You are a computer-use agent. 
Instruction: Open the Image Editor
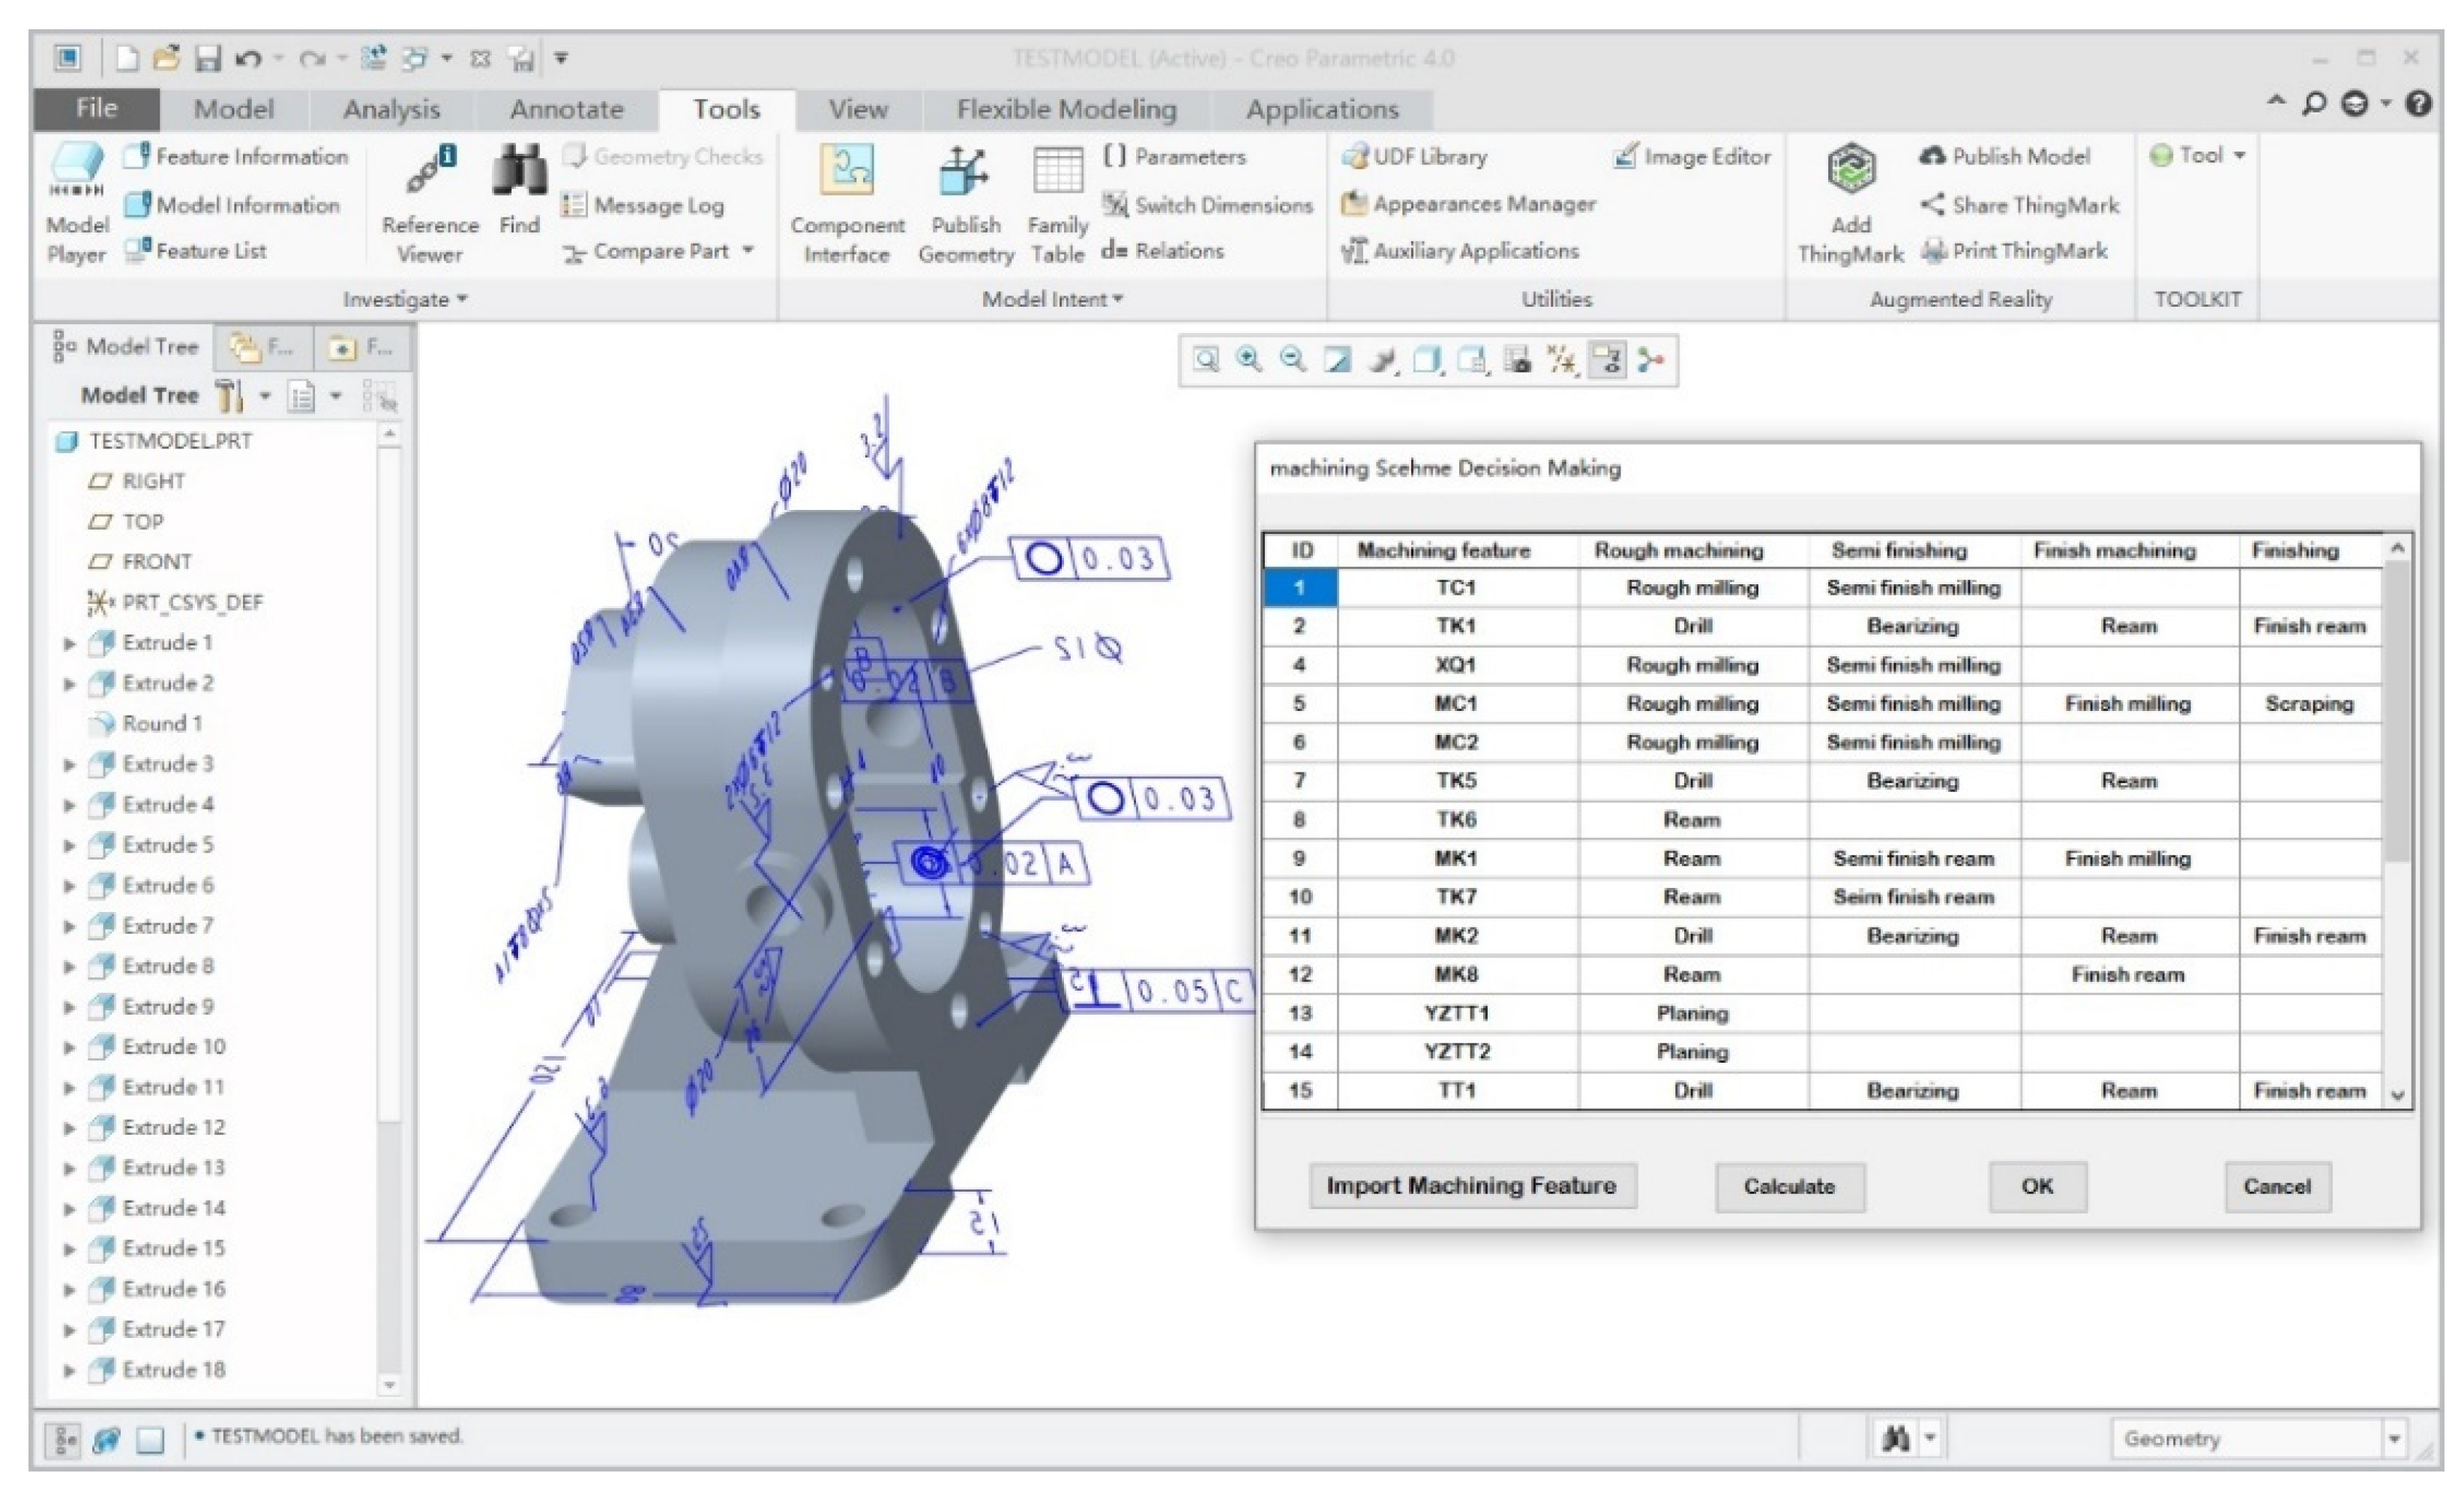point(1692,156)
